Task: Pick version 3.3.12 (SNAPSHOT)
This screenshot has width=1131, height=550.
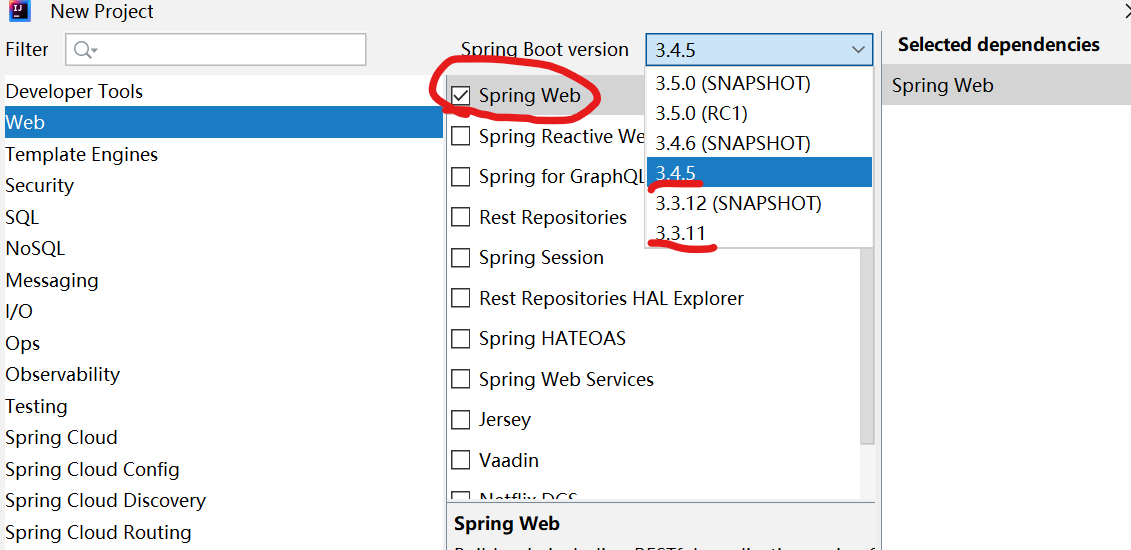Action: click(760, 203)
